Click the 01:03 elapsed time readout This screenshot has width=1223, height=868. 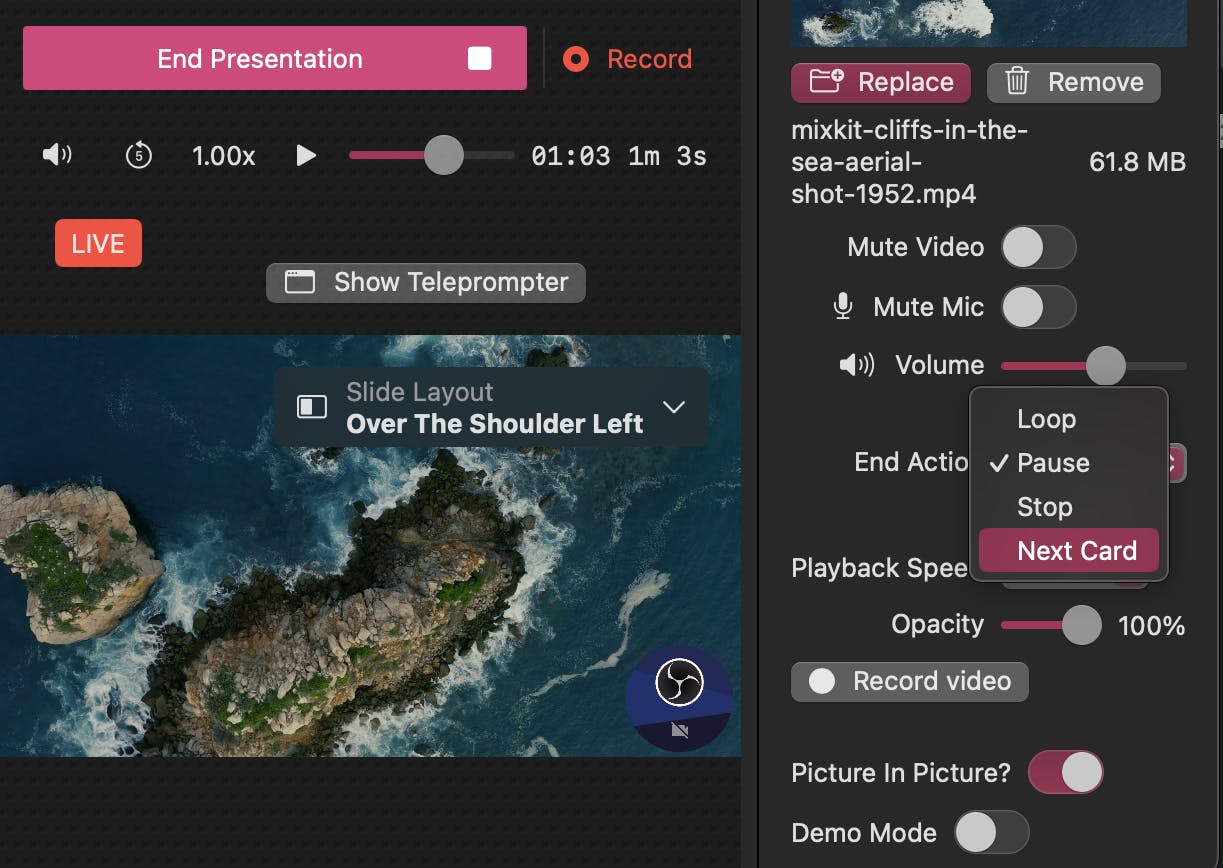point(570,156)
